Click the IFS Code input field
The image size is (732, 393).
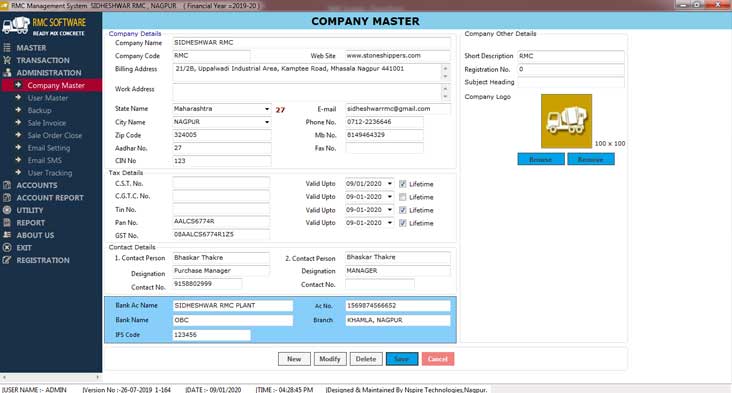click(211, 335)
